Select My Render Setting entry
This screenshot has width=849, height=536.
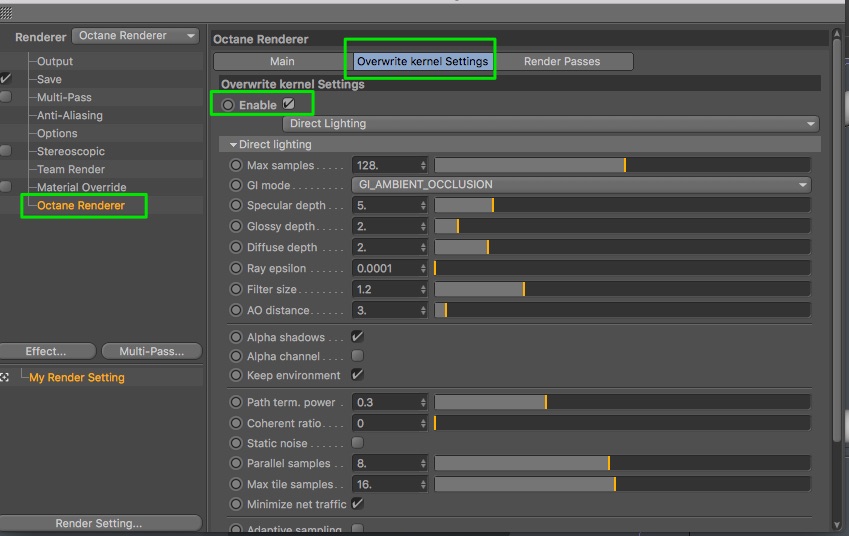[77, 377]
